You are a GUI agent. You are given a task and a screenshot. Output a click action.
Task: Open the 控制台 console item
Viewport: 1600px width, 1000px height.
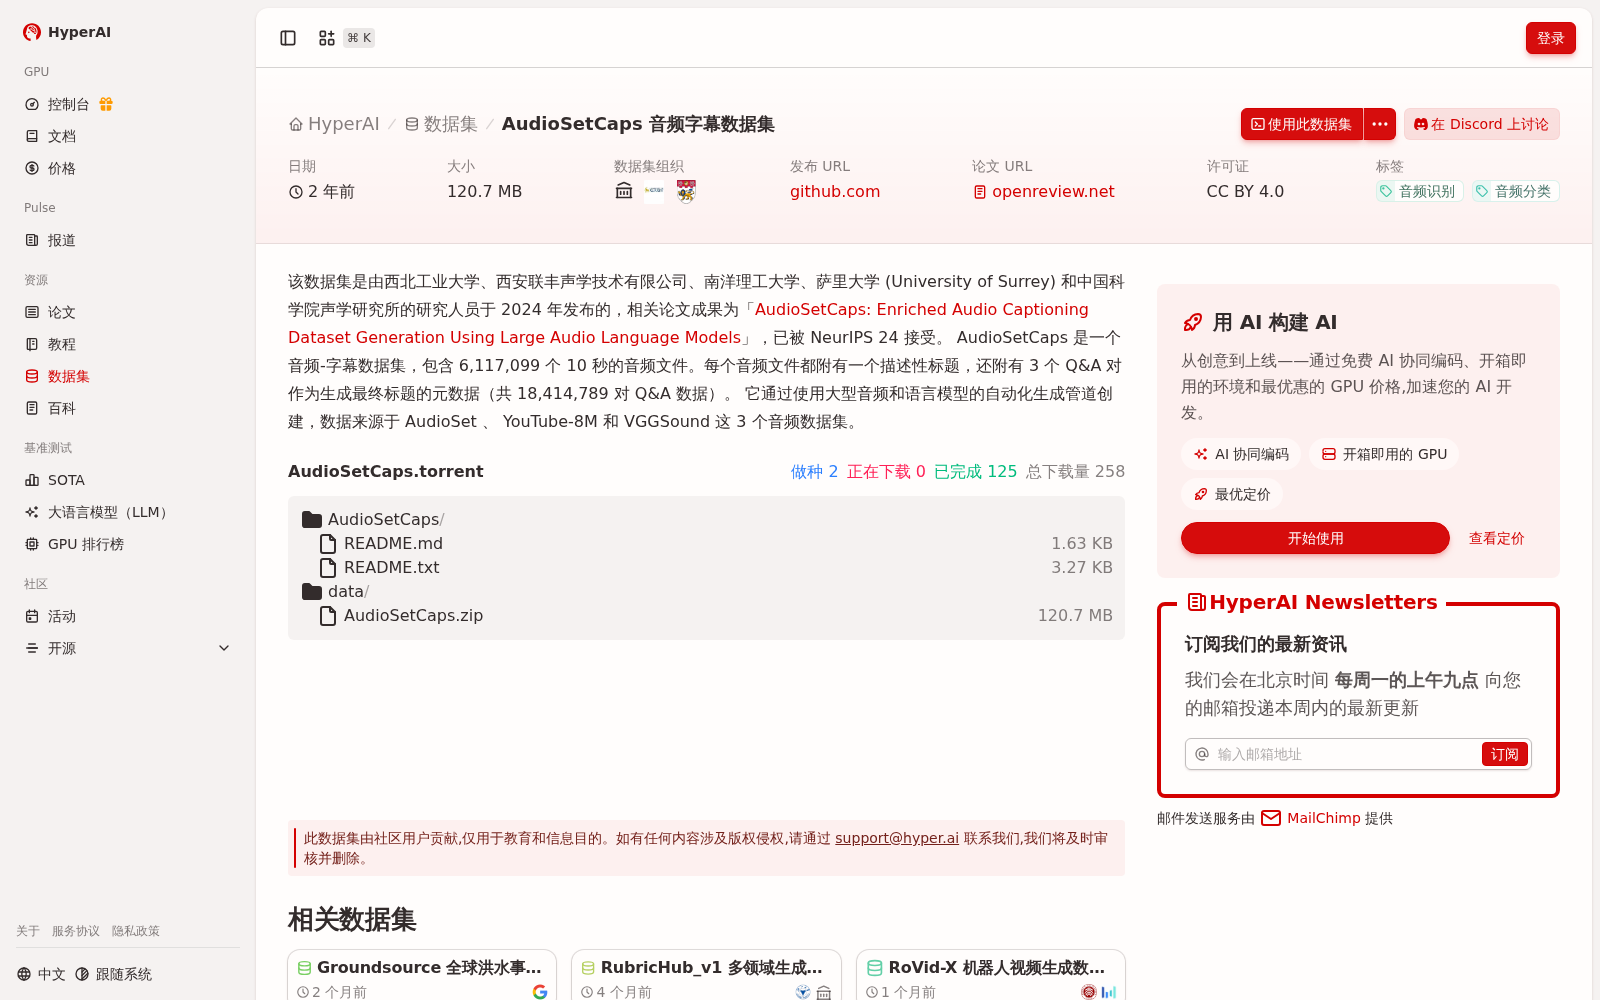68,104
